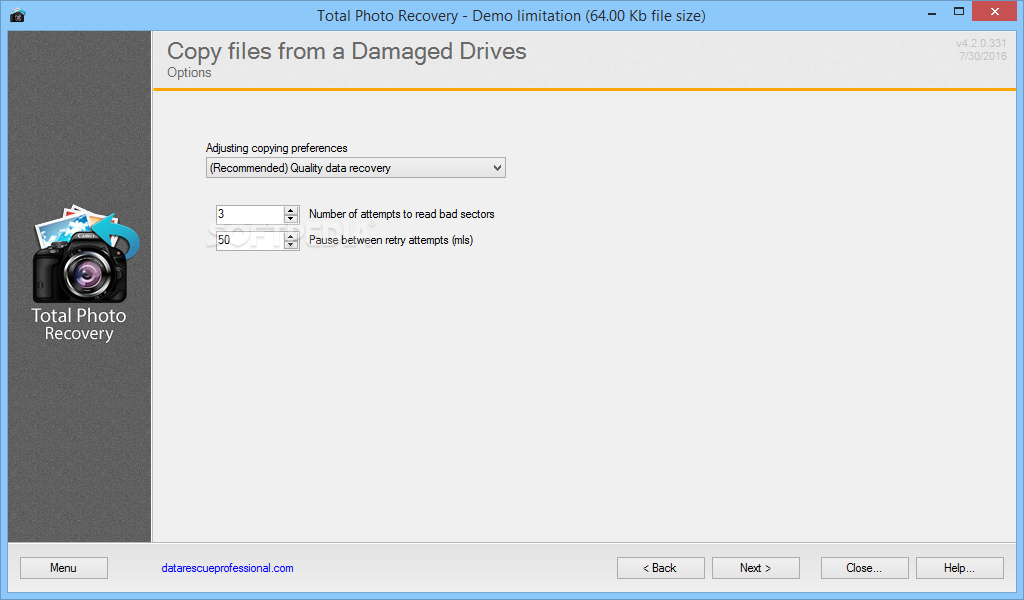Click the build date 7/30/2016

983,56
